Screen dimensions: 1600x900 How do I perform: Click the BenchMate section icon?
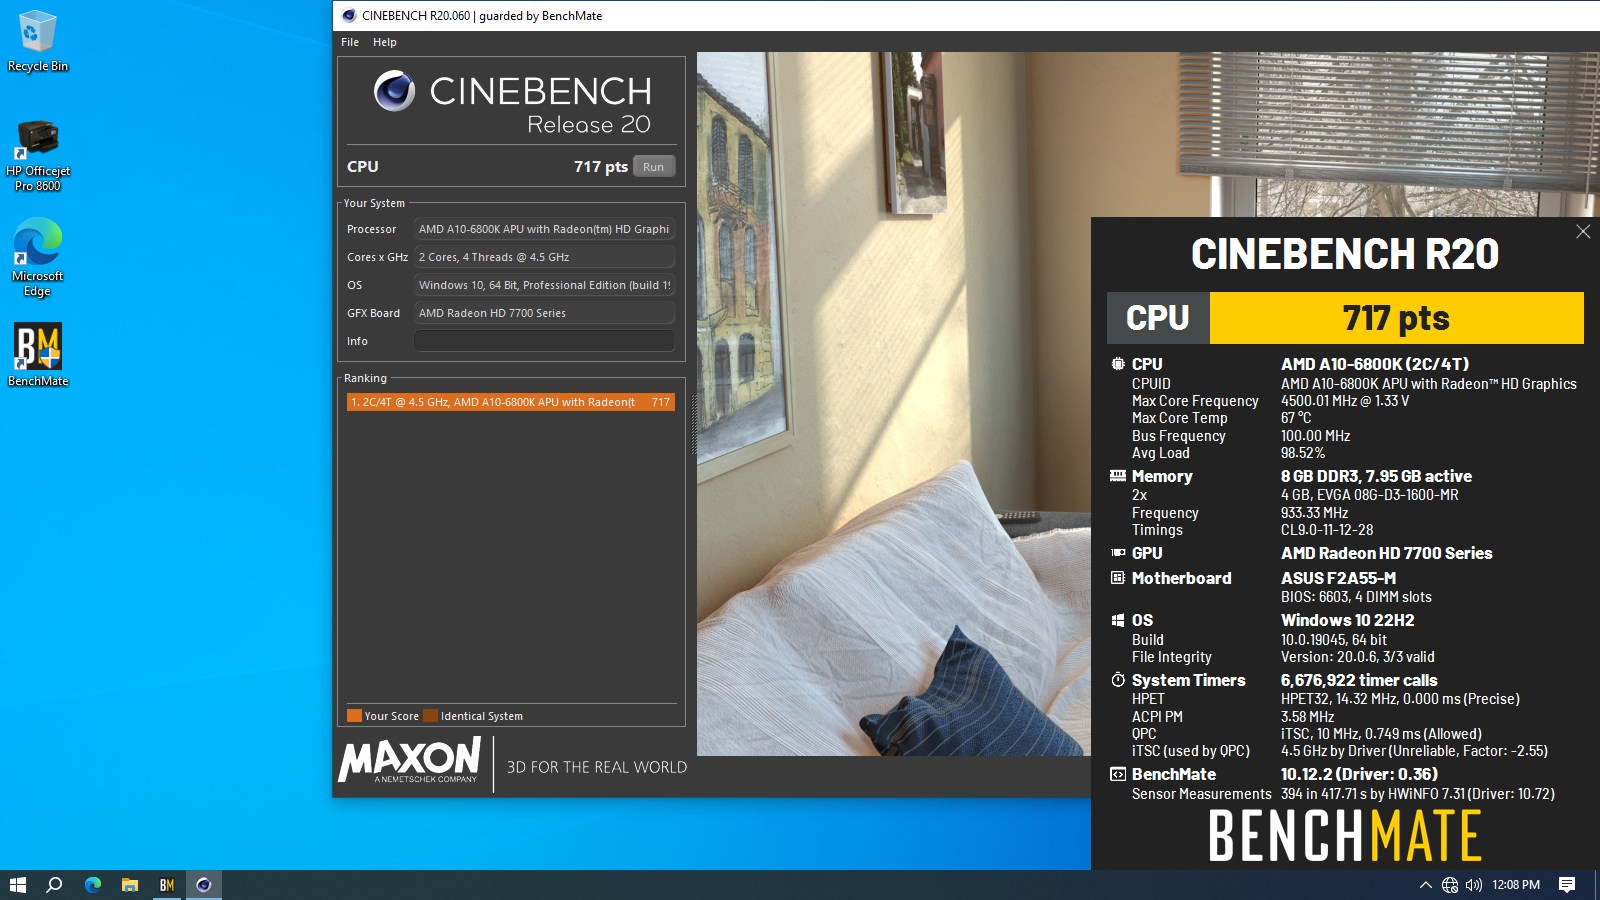[x=1118, y=774]
